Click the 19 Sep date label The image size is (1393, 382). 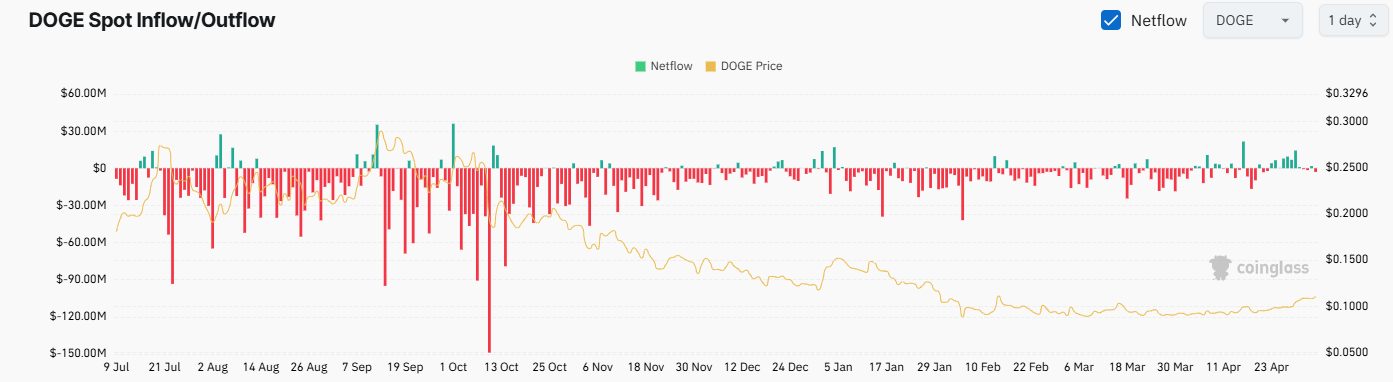tap(406, 368)
